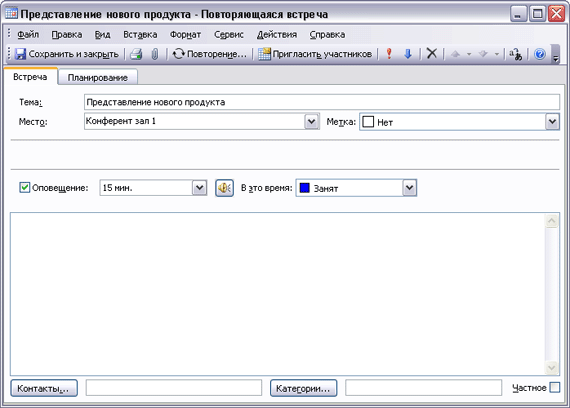
Task: Set low importance with blue arrow
Action: point(408,54)
